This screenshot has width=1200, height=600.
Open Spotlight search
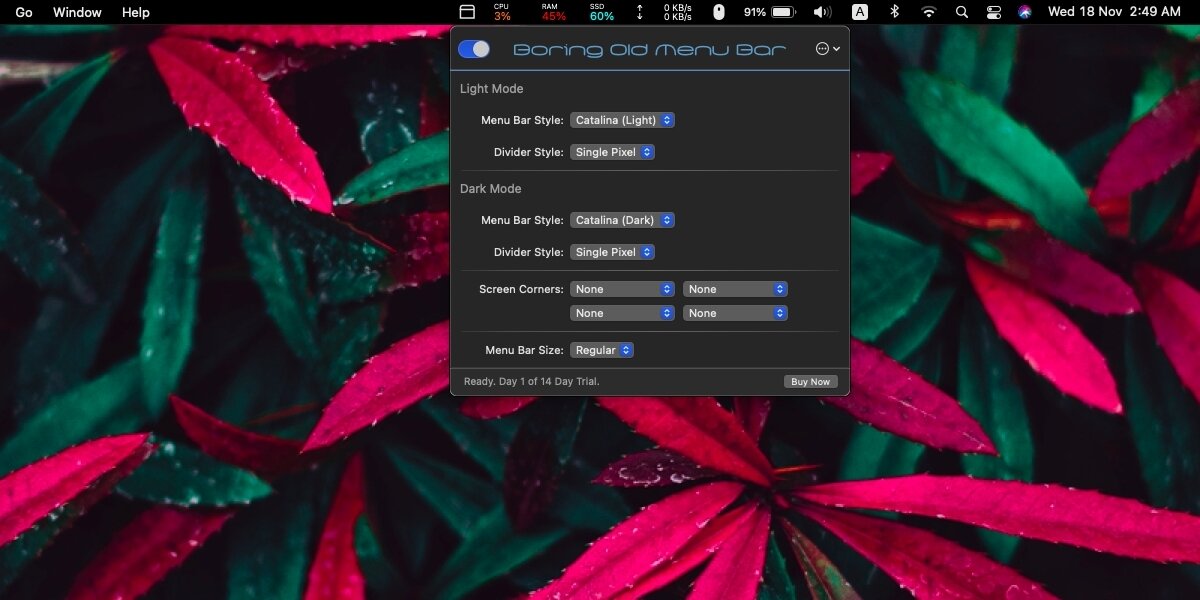(x=962, y=12)
